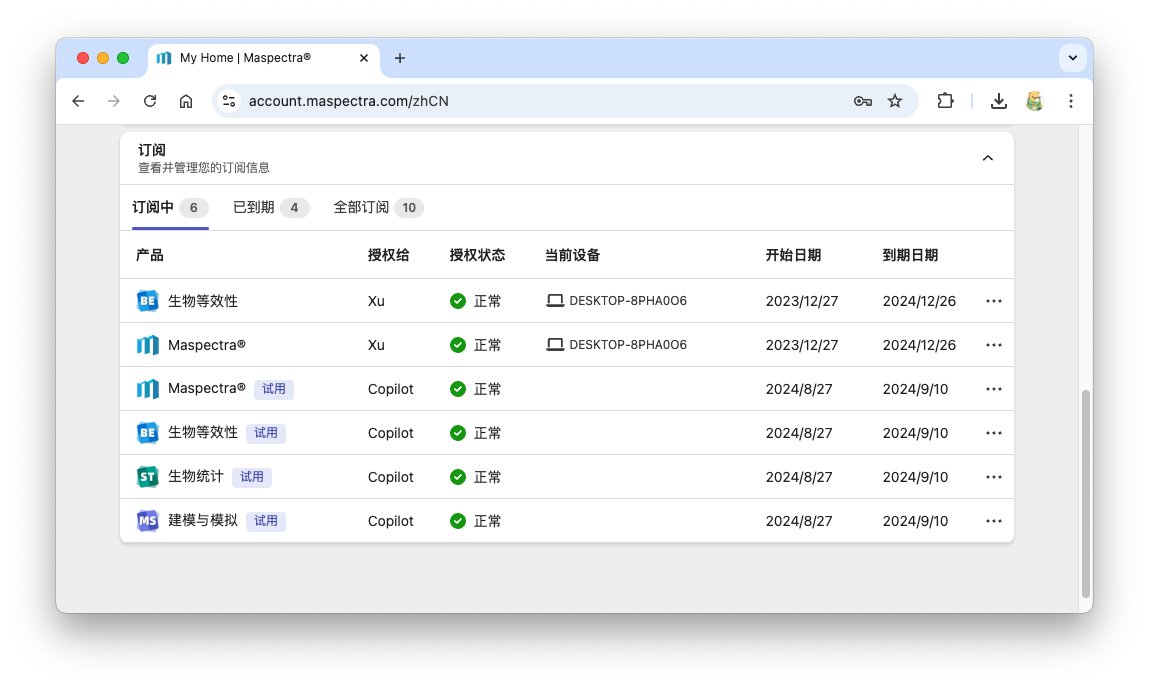Switch to the 全部订阅 tab
This screenshot has height=687, width=1149.
(x=379, y=208)
